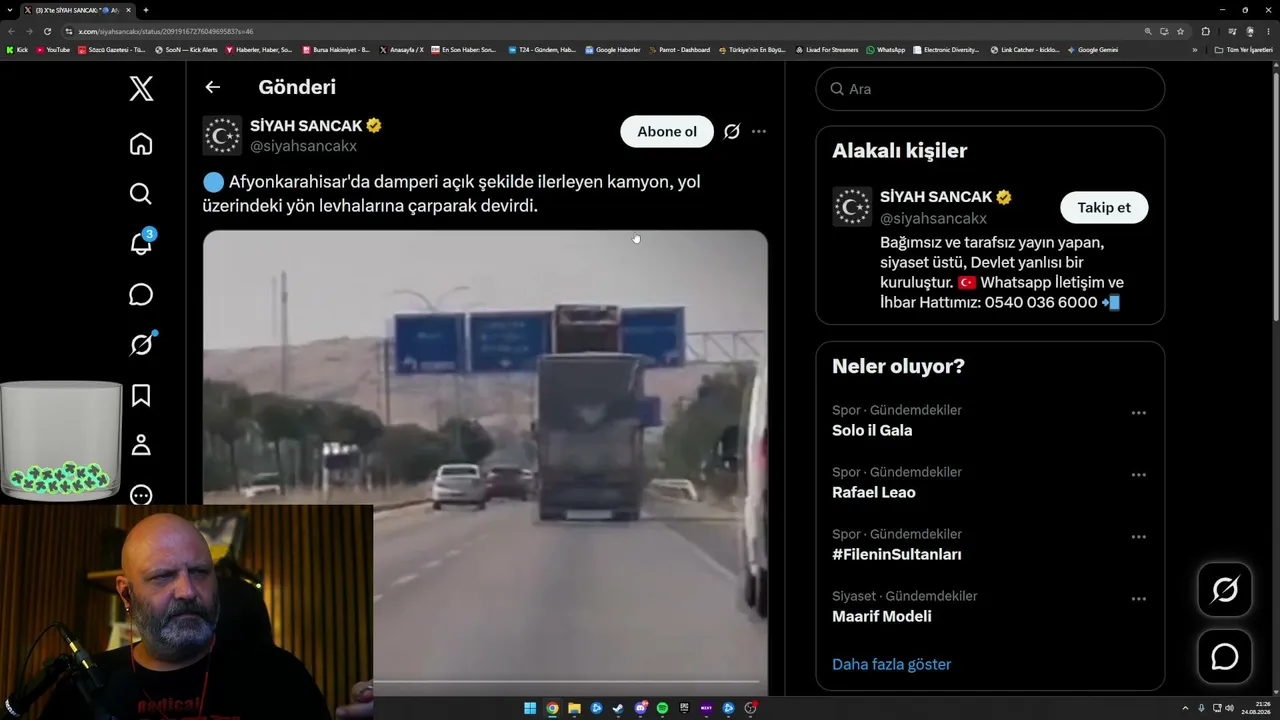Open the post's three-dot more menu
The height and width of the screenshot is (720, 1280).
[759, 132]
